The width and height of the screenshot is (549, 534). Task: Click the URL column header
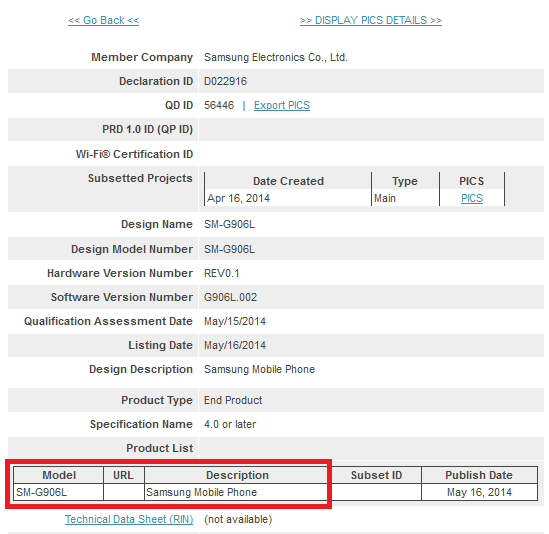point(124,475)
